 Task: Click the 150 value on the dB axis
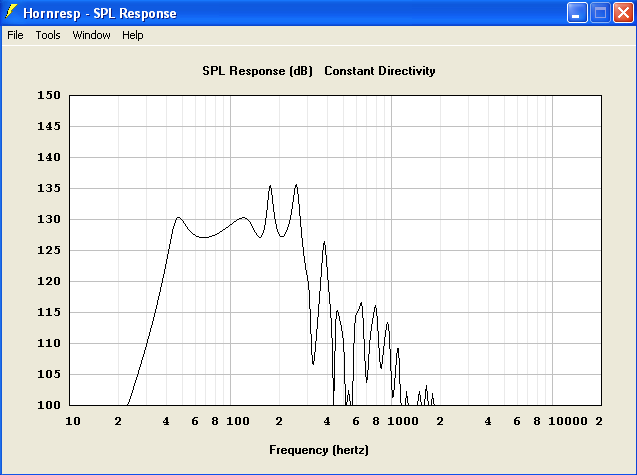[x=49, y=95]
